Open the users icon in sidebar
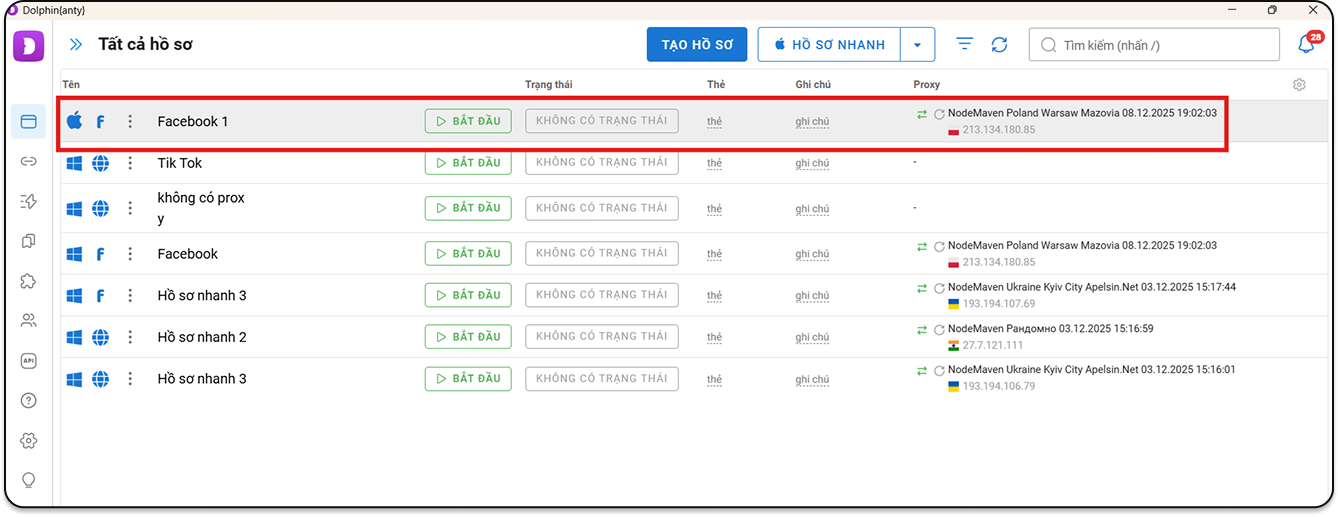 pos(29,321)
